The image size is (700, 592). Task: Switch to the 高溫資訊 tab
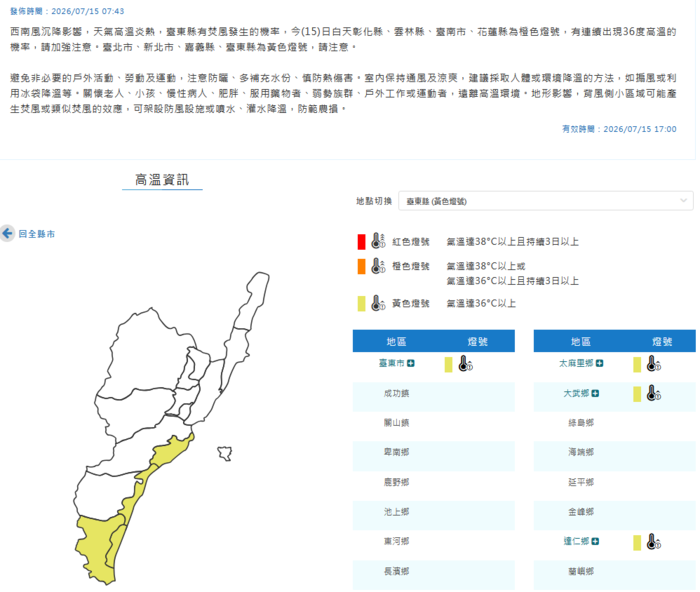coord(162,180)
